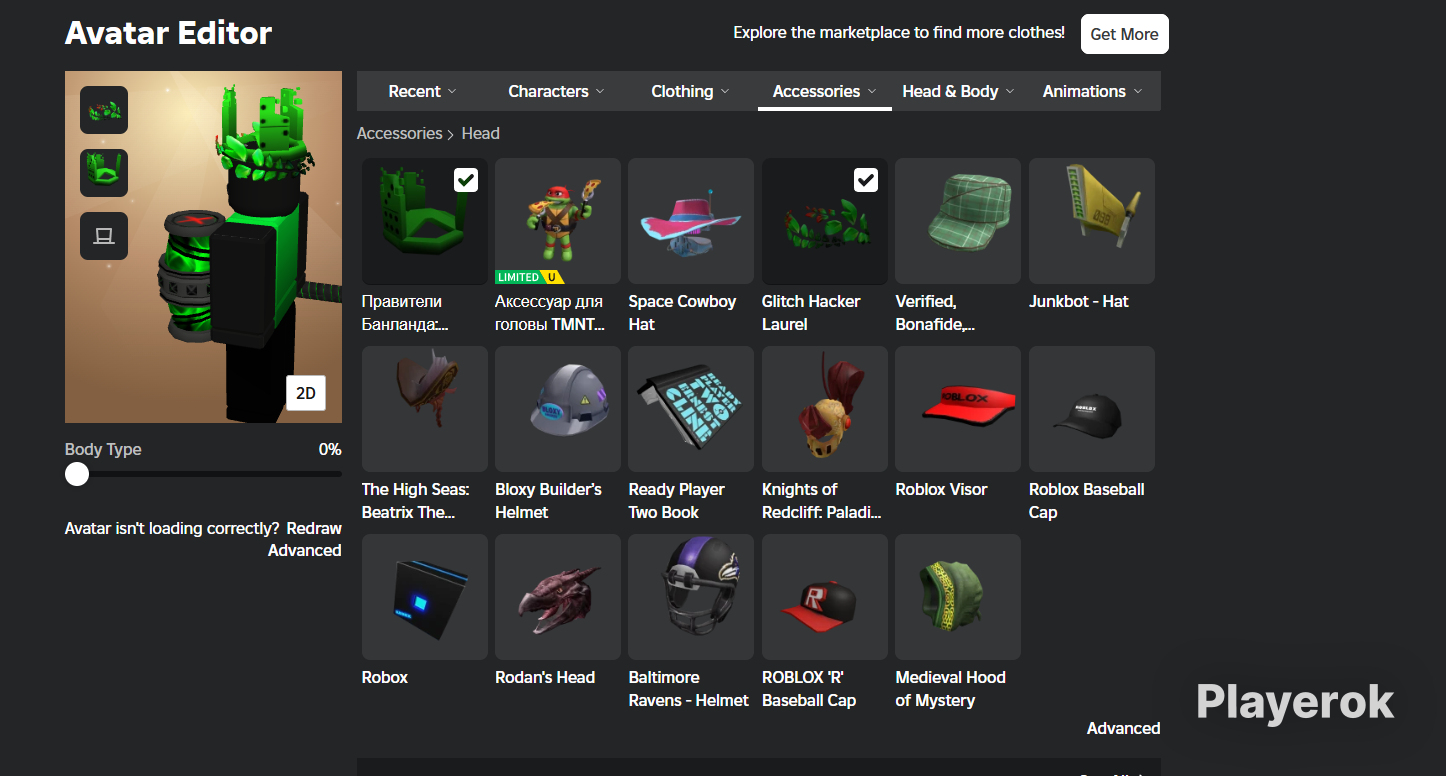Equip the green plaid Verified Bonafide cap
This screenshot has height=776, width=1446.
click(x=958, y=221)
